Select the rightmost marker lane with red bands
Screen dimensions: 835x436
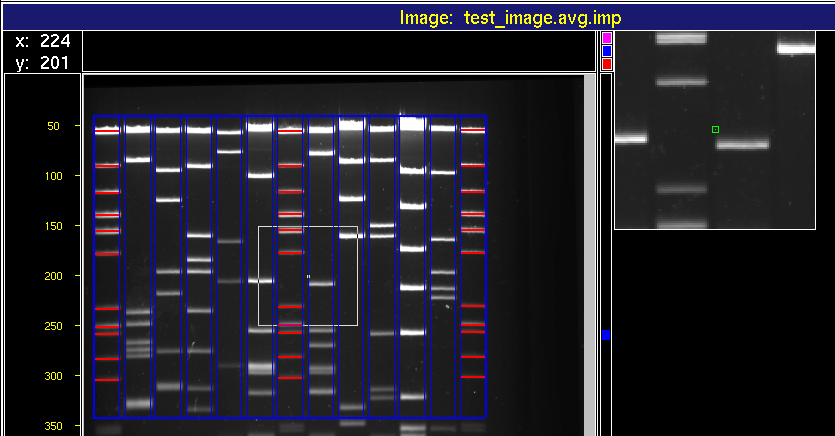click(x=473, y=267)
